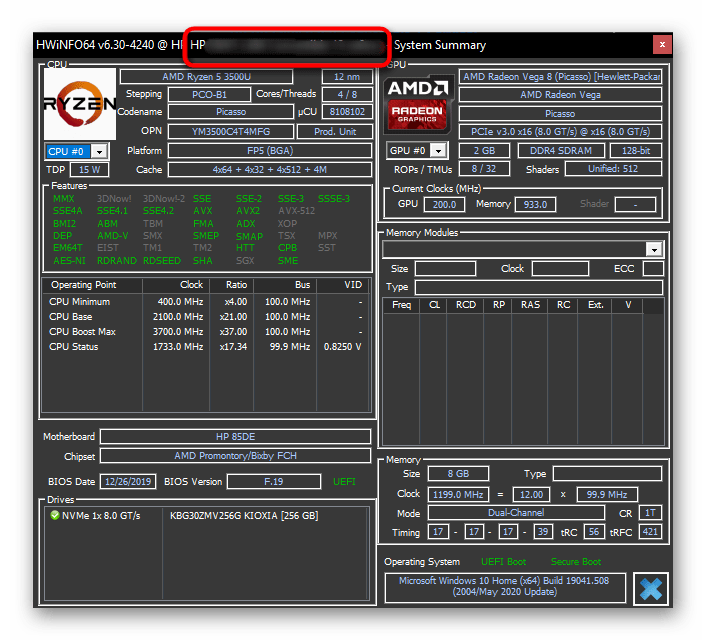Click the 2 GB GPU memory value
This screenshot has height=640, width=705.
[484, 151]
